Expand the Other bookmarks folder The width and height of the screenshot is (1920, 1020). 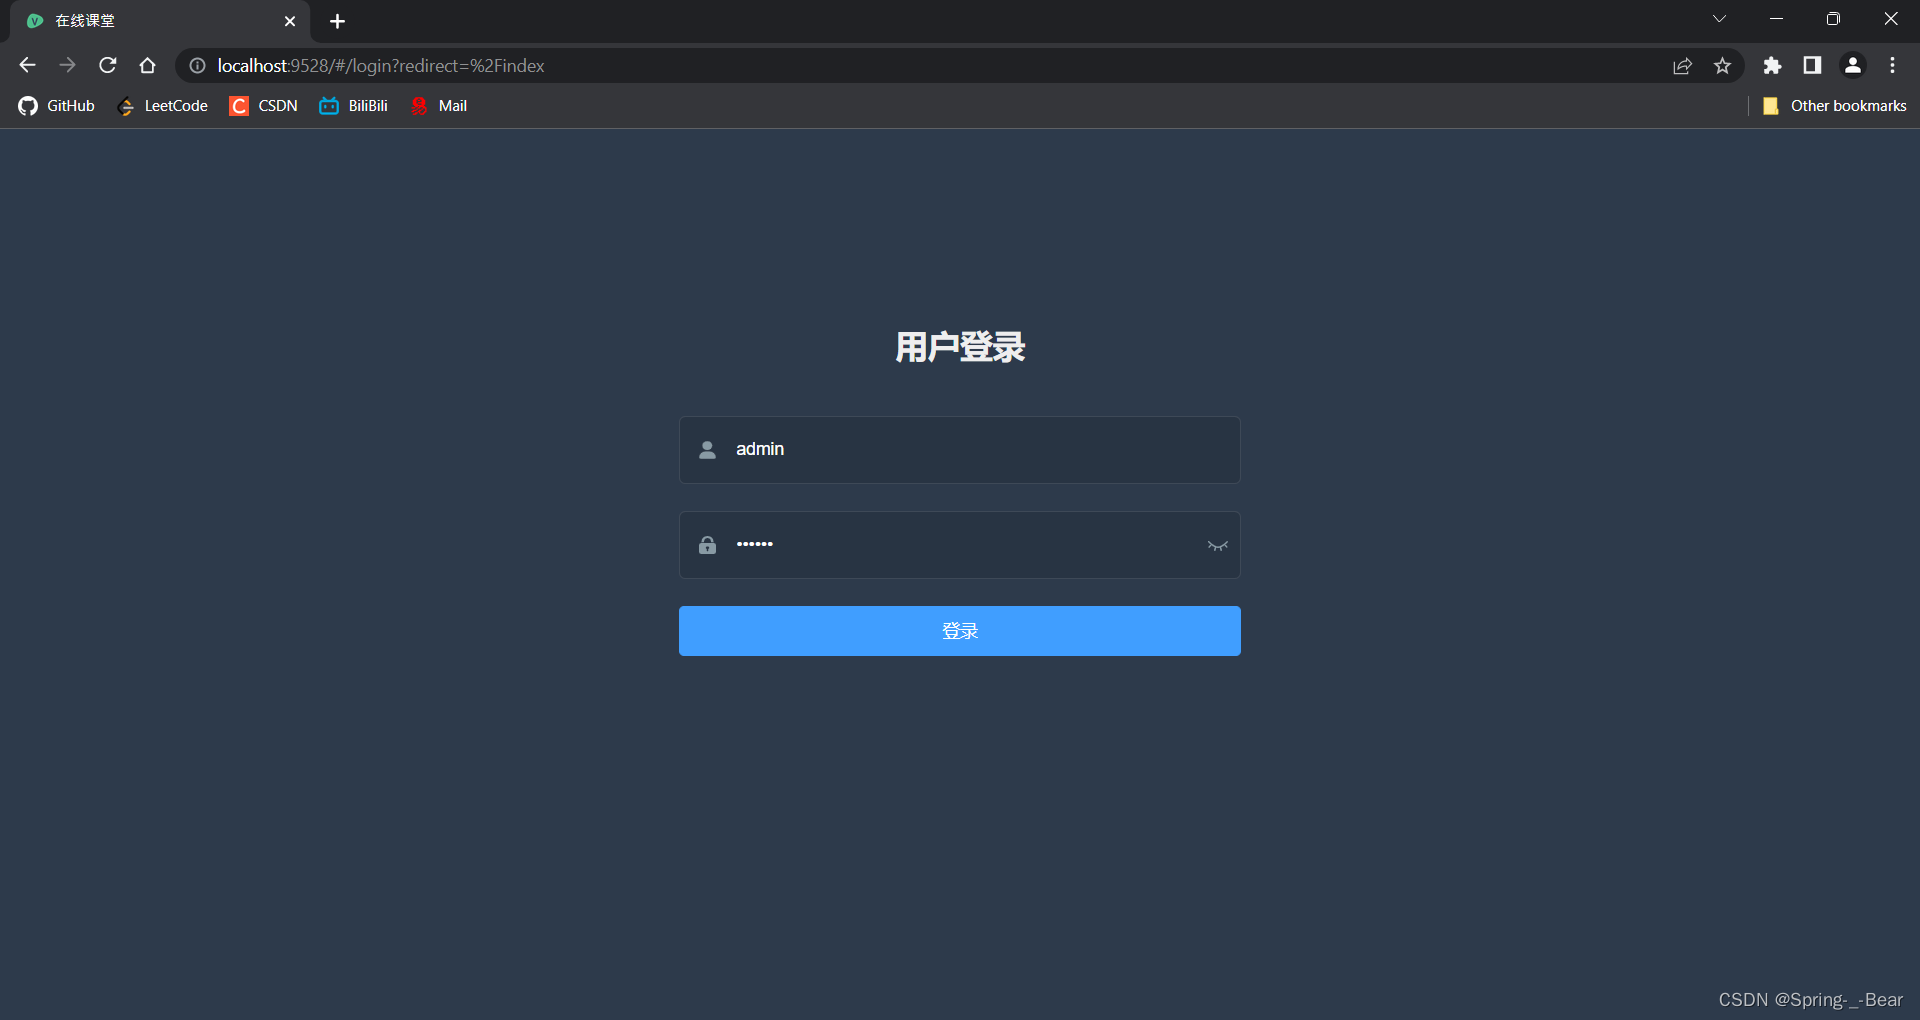pos(1835,105)
